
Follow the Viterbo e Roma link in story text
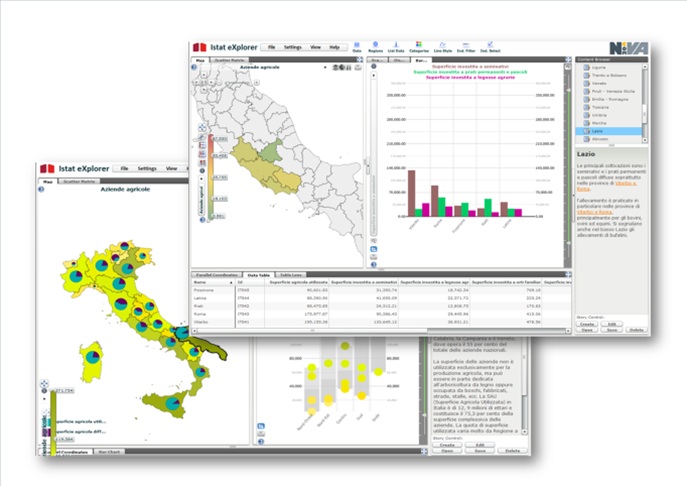(595, 212)
